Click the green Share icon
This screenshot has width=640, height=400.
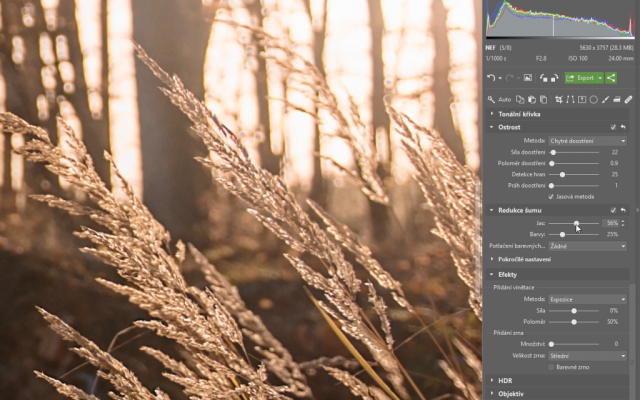[x=611, y=78]
